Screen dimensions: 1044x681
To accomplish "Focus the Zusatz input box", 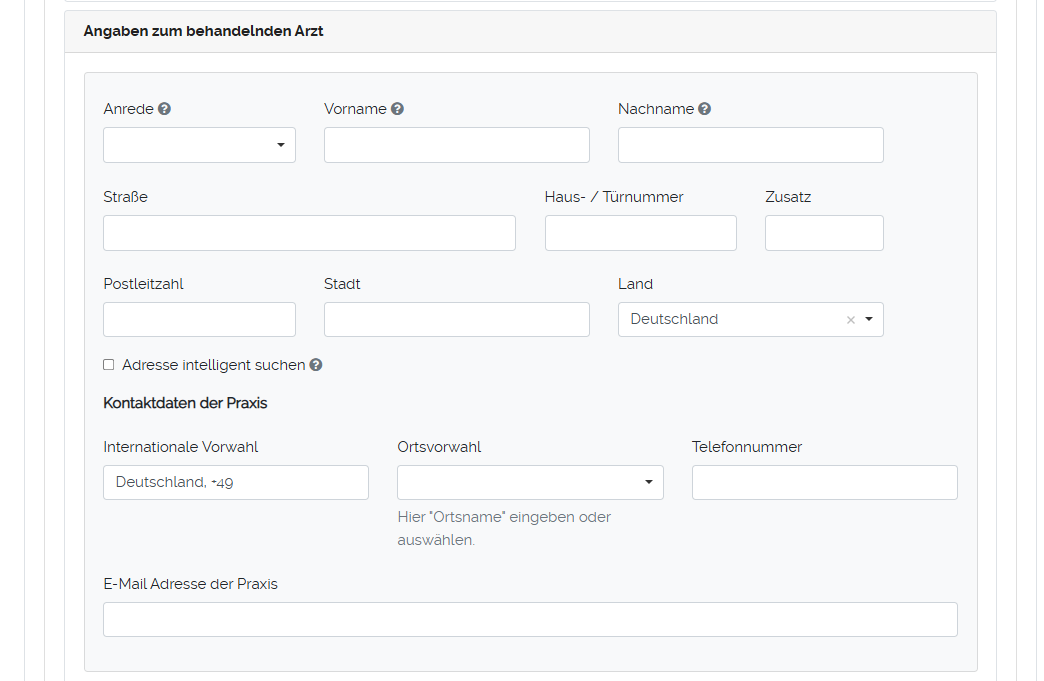I will tap(824, 233).
